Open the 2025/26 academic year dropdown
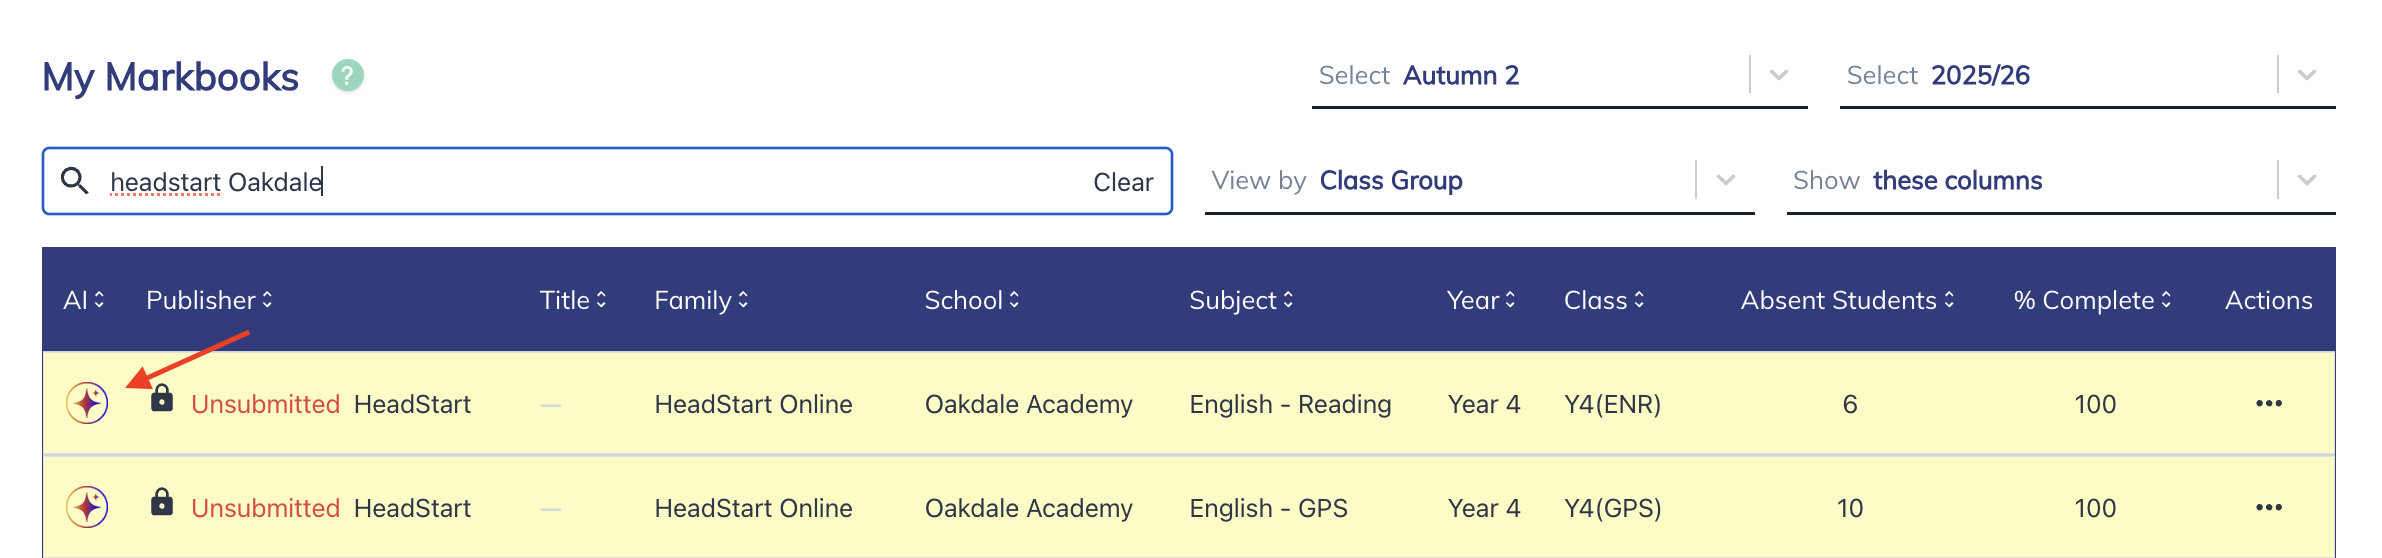Viewport: 2382px width, 558px height. [x=2306, y=76]
